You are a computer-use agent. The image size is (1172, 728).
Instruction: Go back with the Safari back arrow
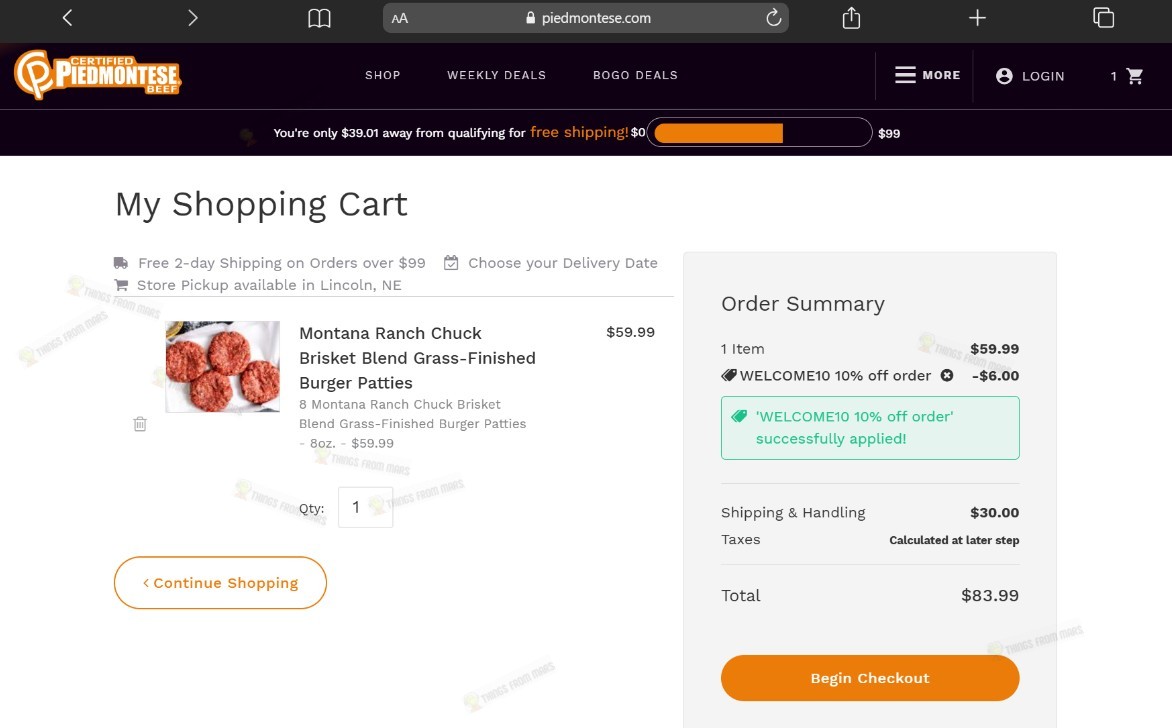point(67,17)
